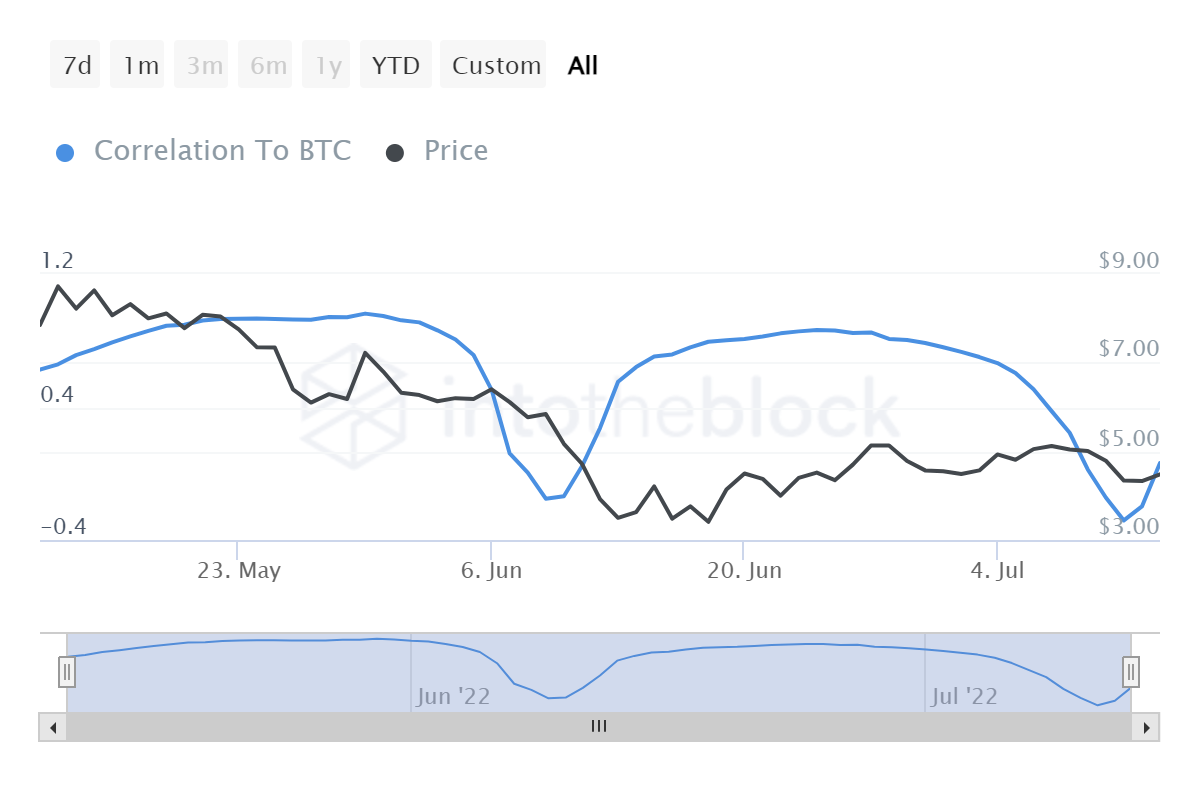Select the right navigator grip handle
Image resolution: width=1200 pixels, height=800 pixels.
pos(1129,672)
